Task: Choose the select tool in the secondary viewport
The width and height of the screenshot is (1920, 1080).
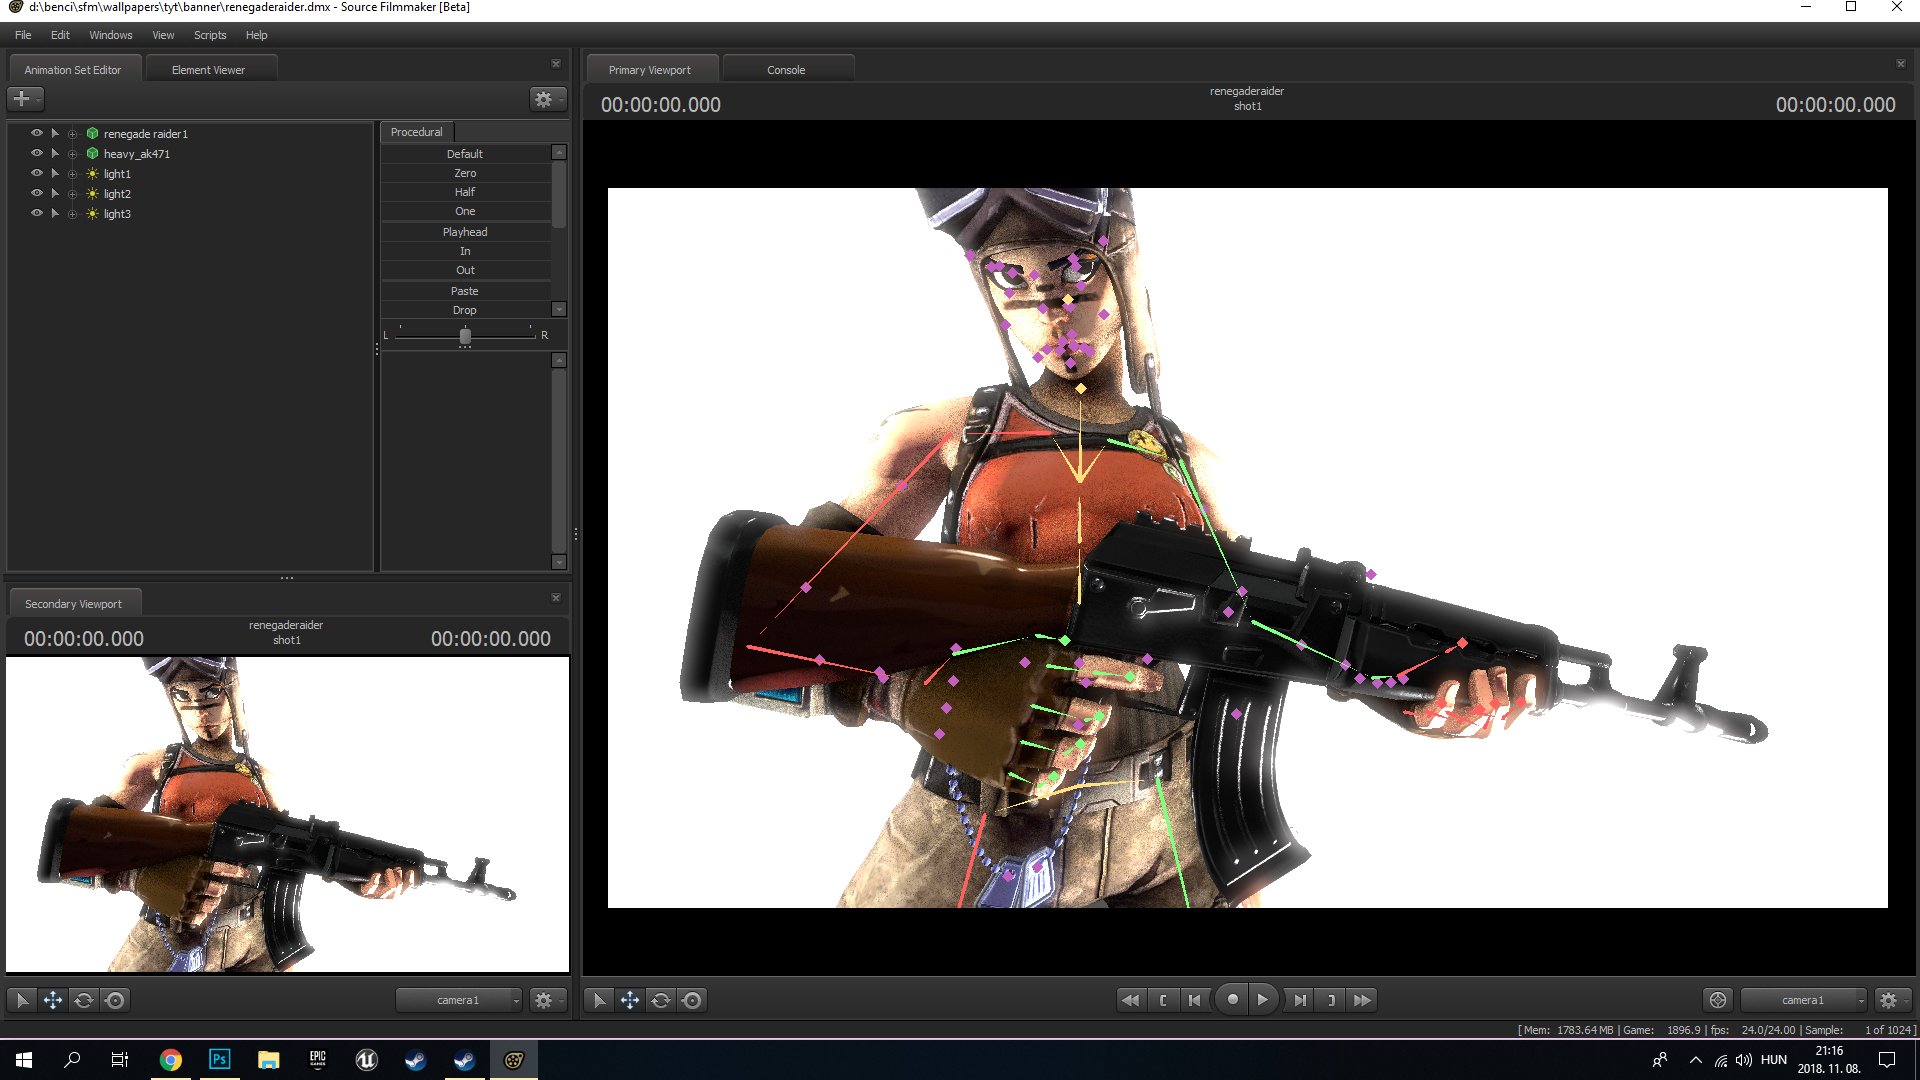Action: coord(22,1000)
